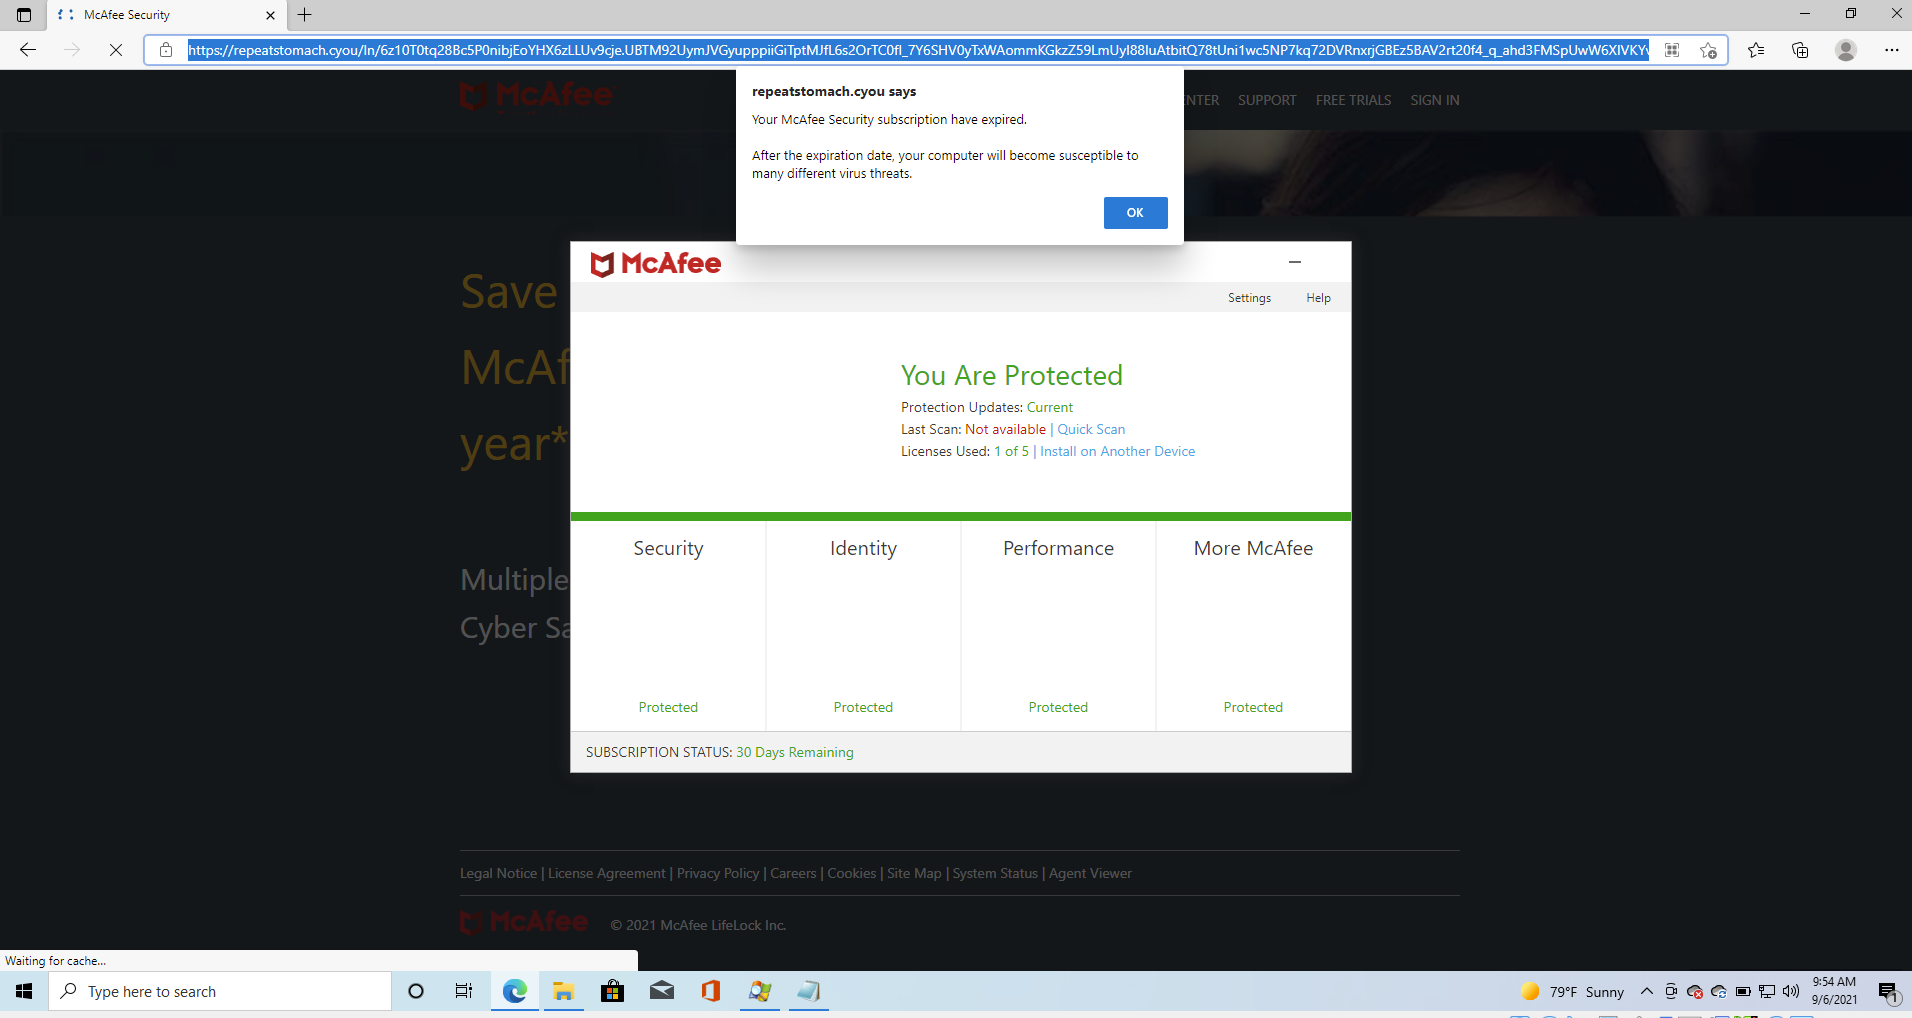The width and height of the screenshot is (1912, 1018).
Task: Start a Quick Scan link
Action: click(1091, 429)
